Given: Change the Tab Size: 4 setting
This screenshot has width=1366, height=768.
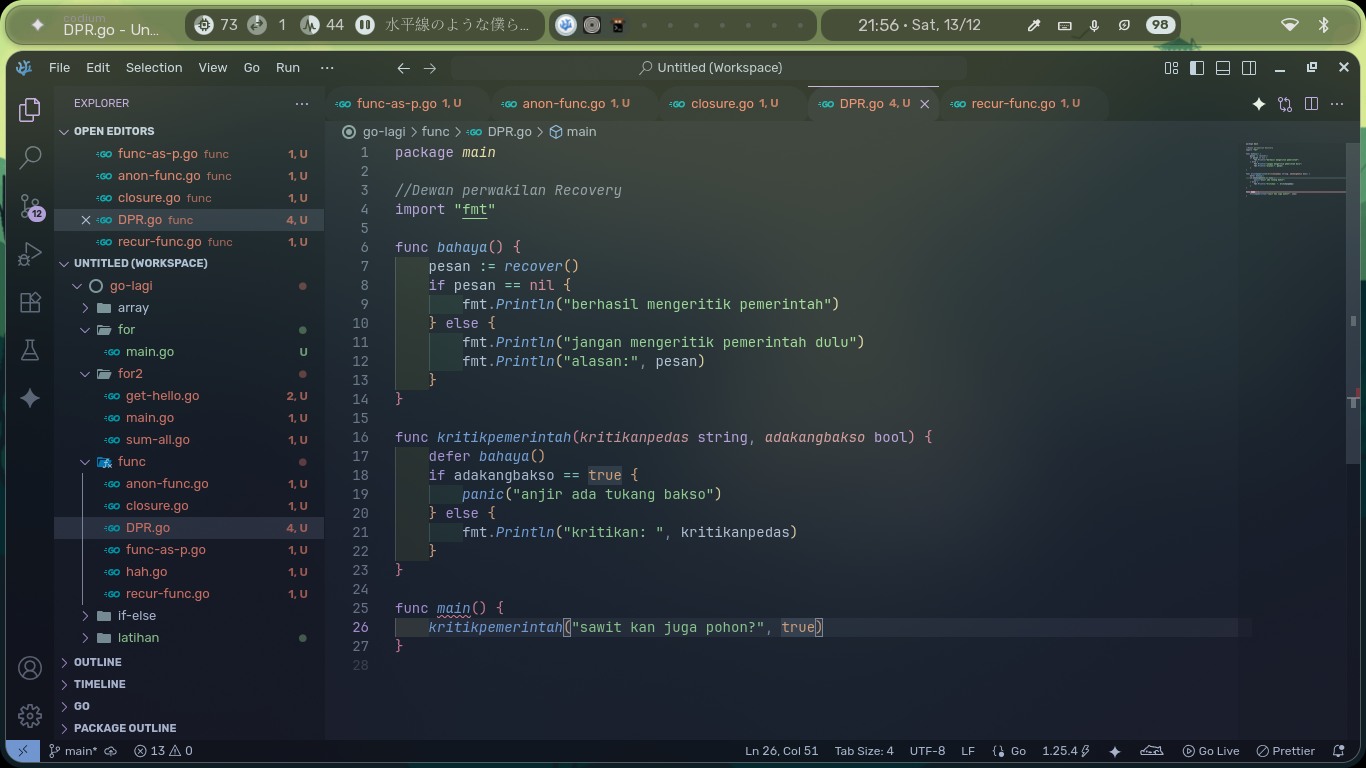Looking at the screenshot, I should coord(864,751).
